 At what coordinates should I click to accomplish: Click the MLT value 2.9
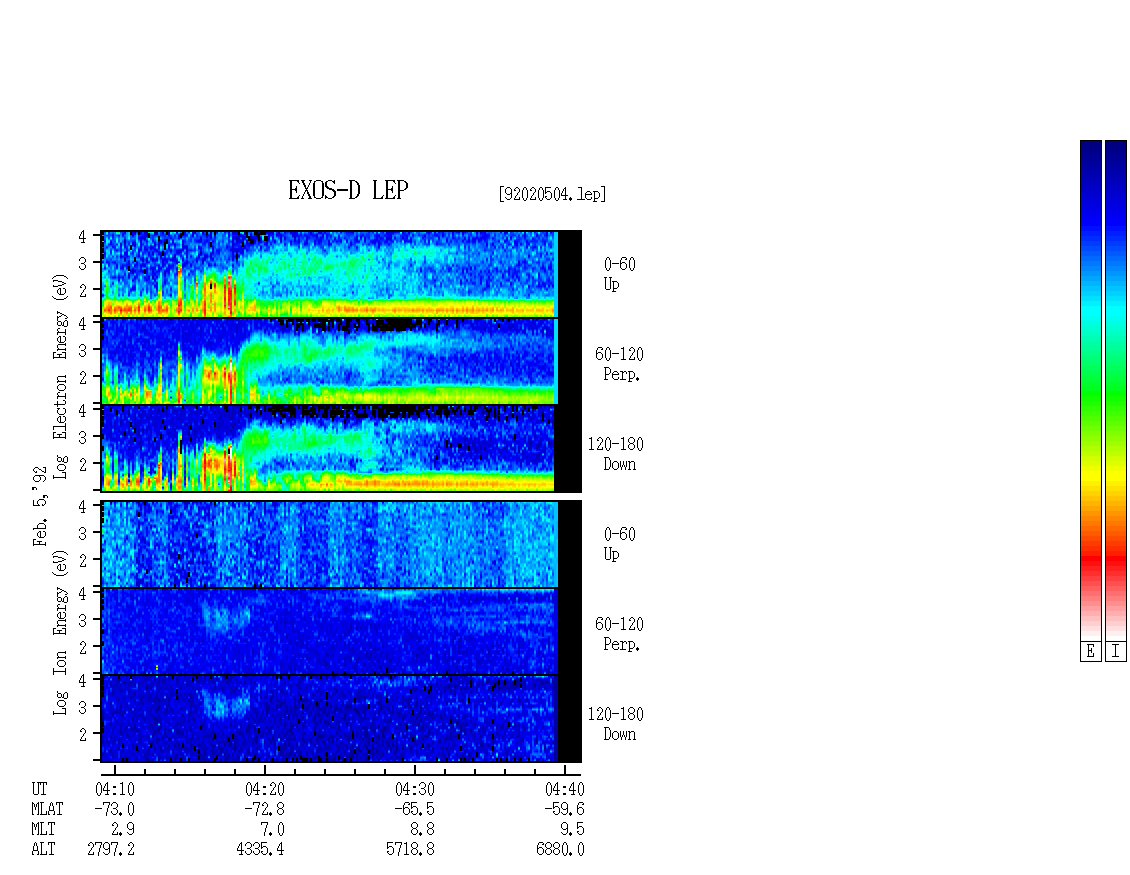pyautogui.click(x=123, y=830)
